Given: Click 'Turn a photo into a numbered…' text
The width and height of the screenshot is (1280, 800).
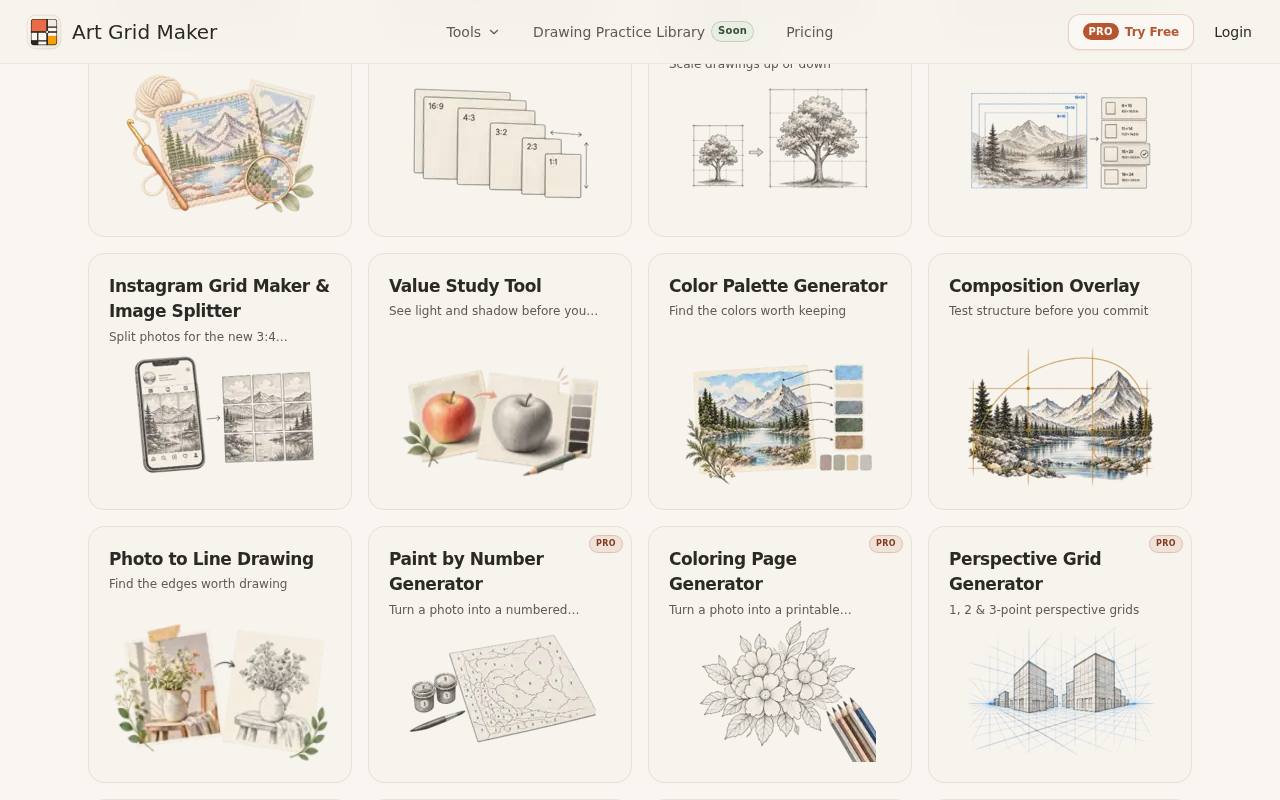Looking at the screenshot, I should 484,610.
